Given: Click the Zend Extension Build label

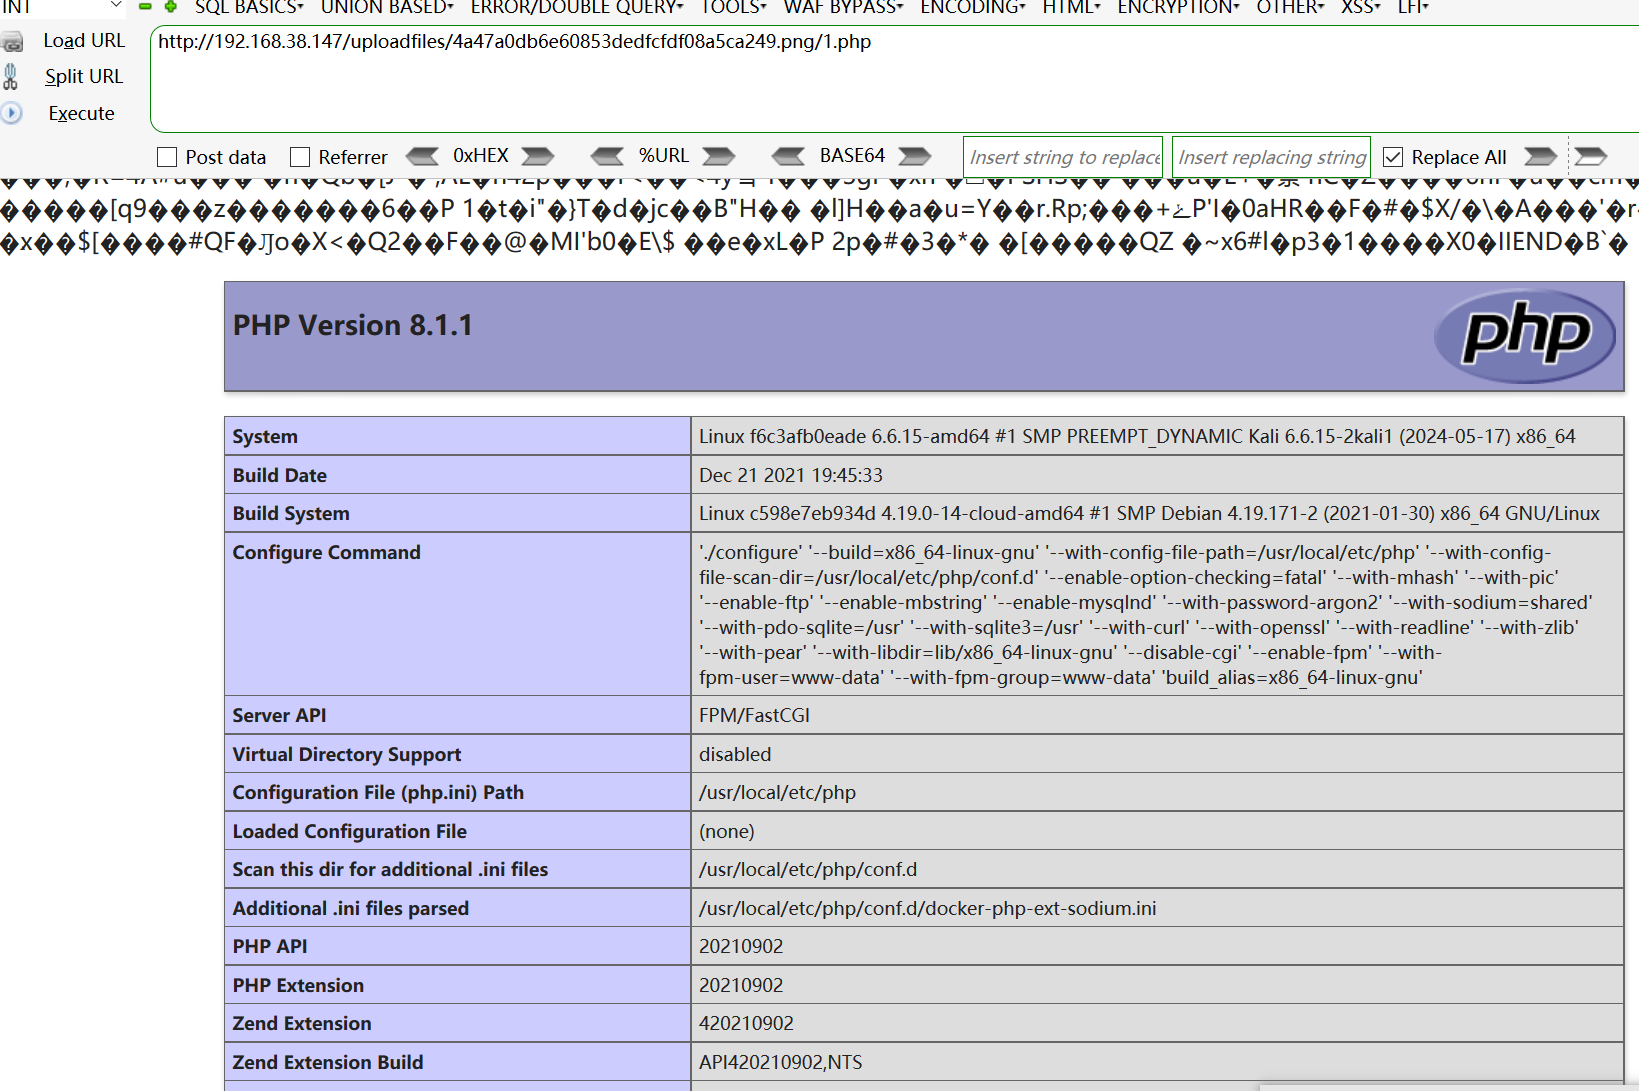Looking at the screenshot, I should coord(328,1063).
